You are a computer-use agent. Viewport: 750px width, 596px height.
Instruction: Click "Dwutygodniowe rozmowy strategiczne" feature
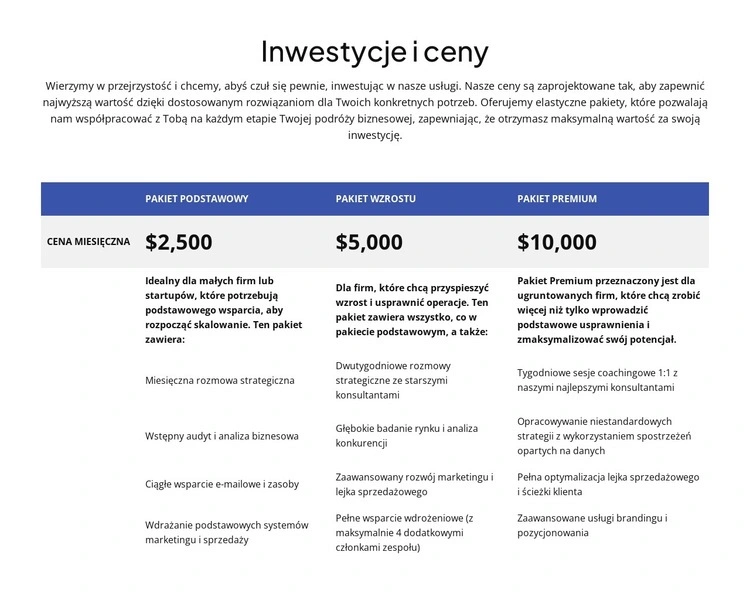pos(394,380)
